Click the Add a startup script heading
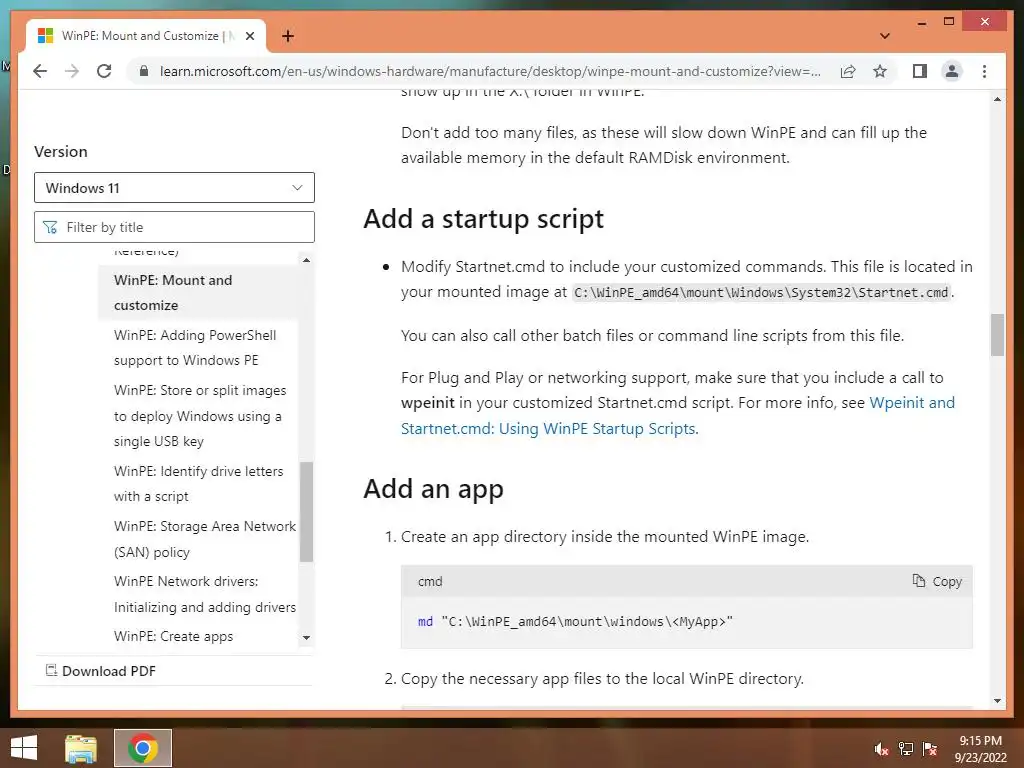Image resolution: width=1024 pixels, height=768 pixels. tap(483, 219)
